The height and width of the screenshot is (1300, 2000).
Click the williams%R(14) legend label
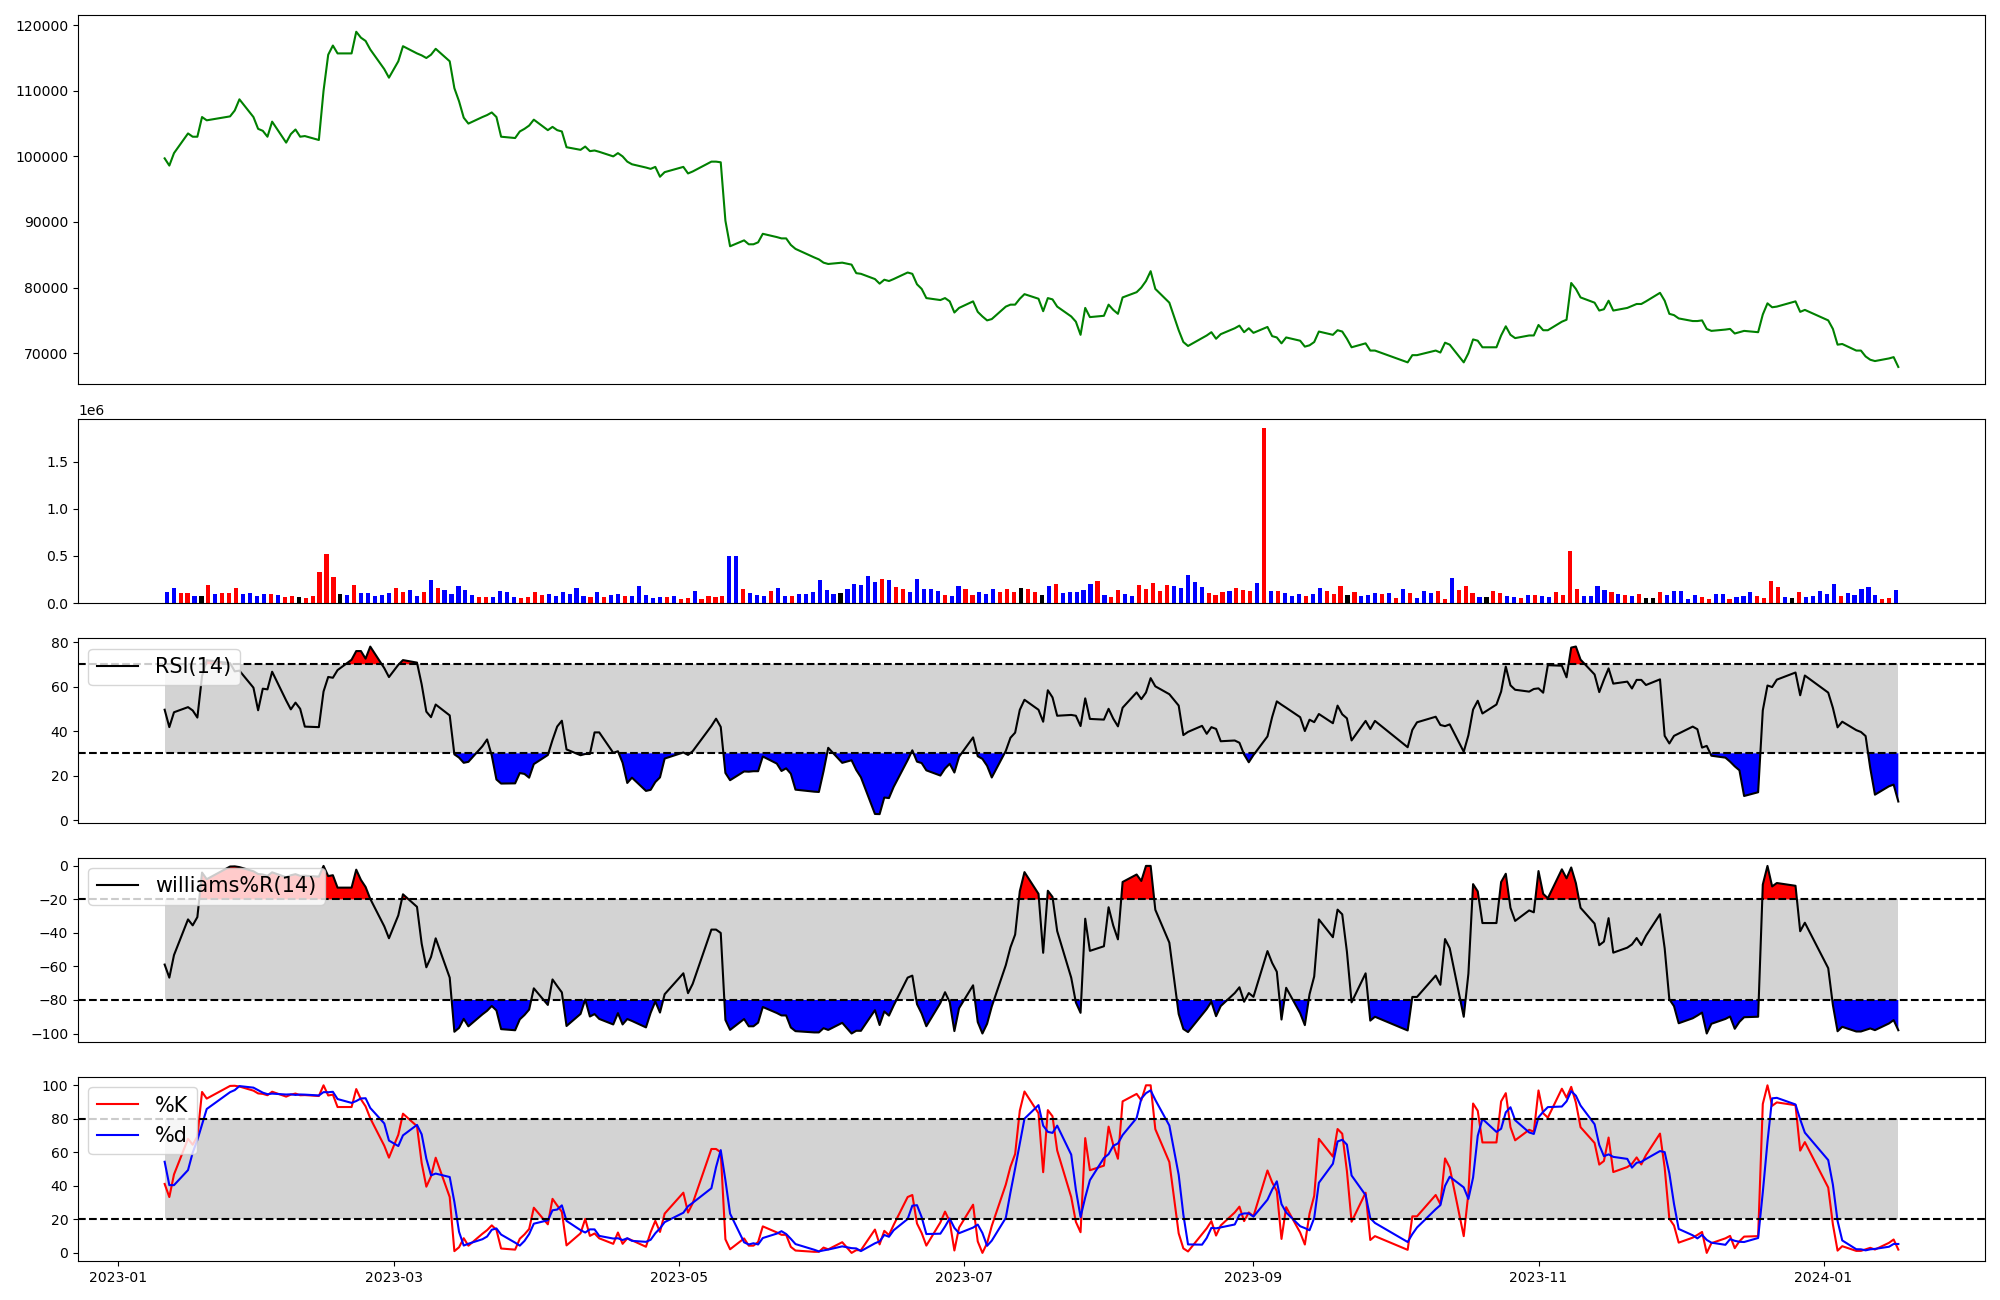coord(235,885)
